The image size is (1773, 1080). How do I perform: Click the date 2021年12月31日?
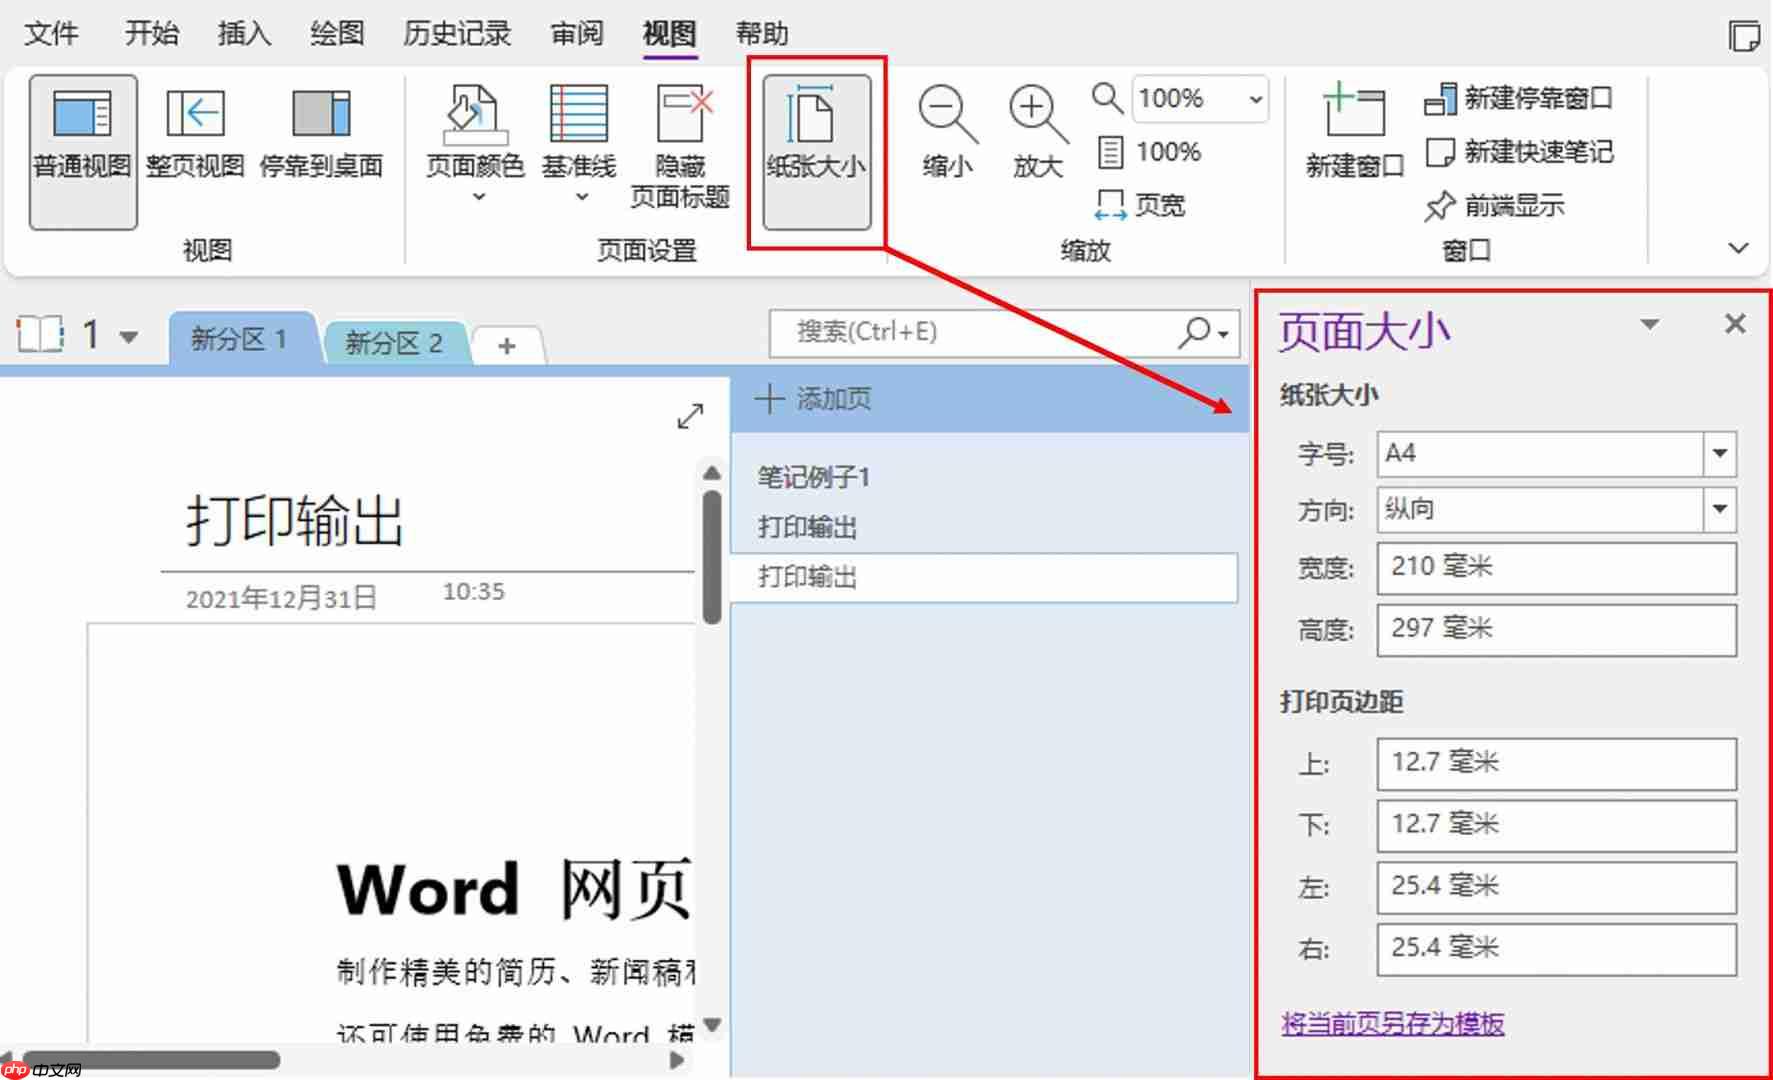click(281, 598)
